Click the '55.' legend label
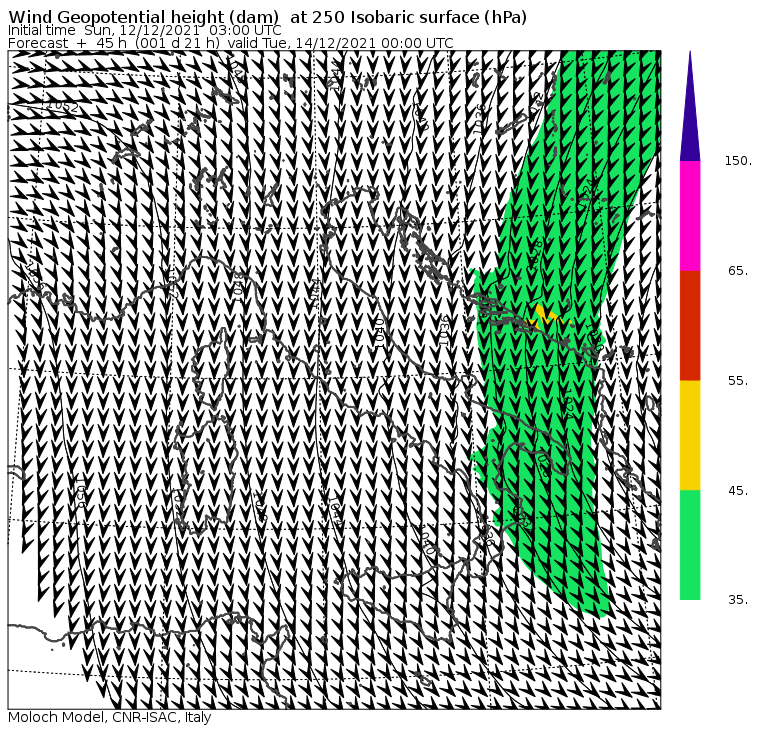This screenshot has height=731, width=760. coord(738,381)
